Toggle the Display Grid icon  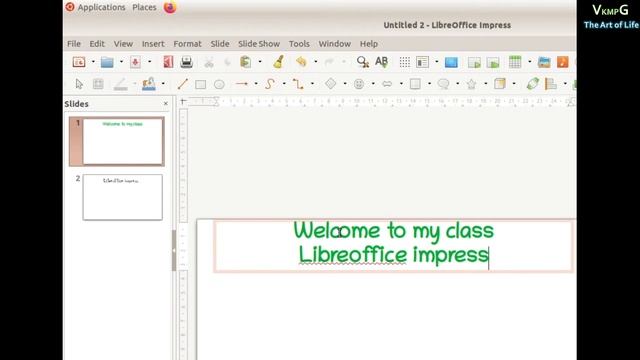[404, 62]
